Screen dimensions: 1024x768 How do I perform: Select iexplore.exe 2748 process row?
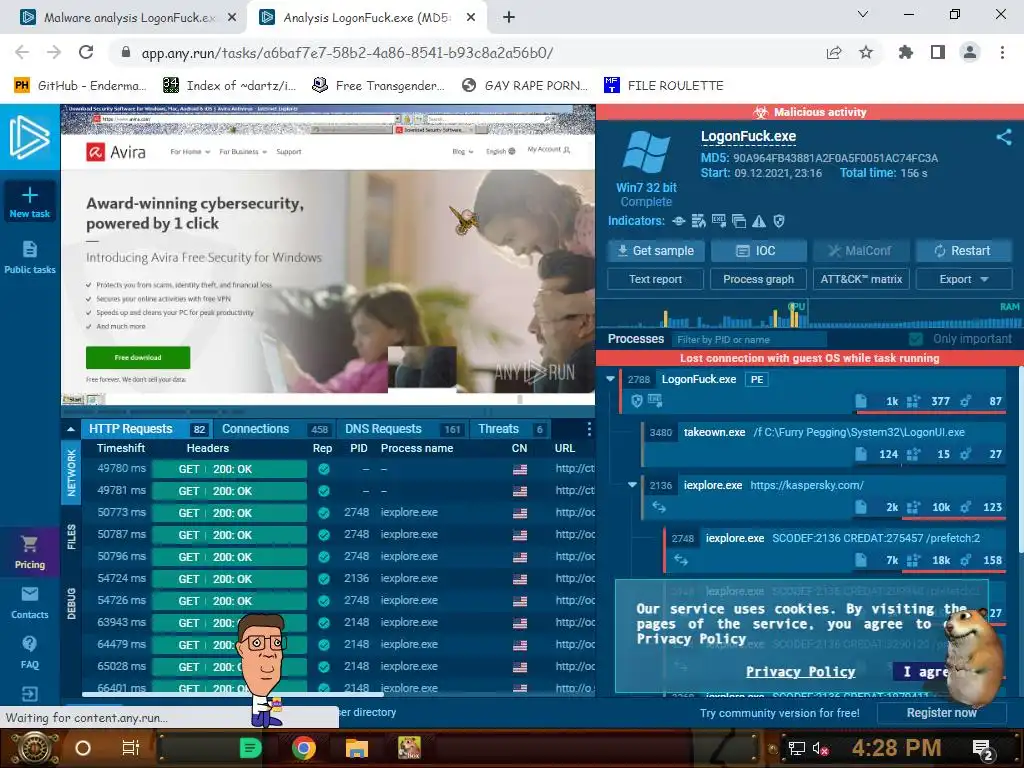[x=835, y=549]
